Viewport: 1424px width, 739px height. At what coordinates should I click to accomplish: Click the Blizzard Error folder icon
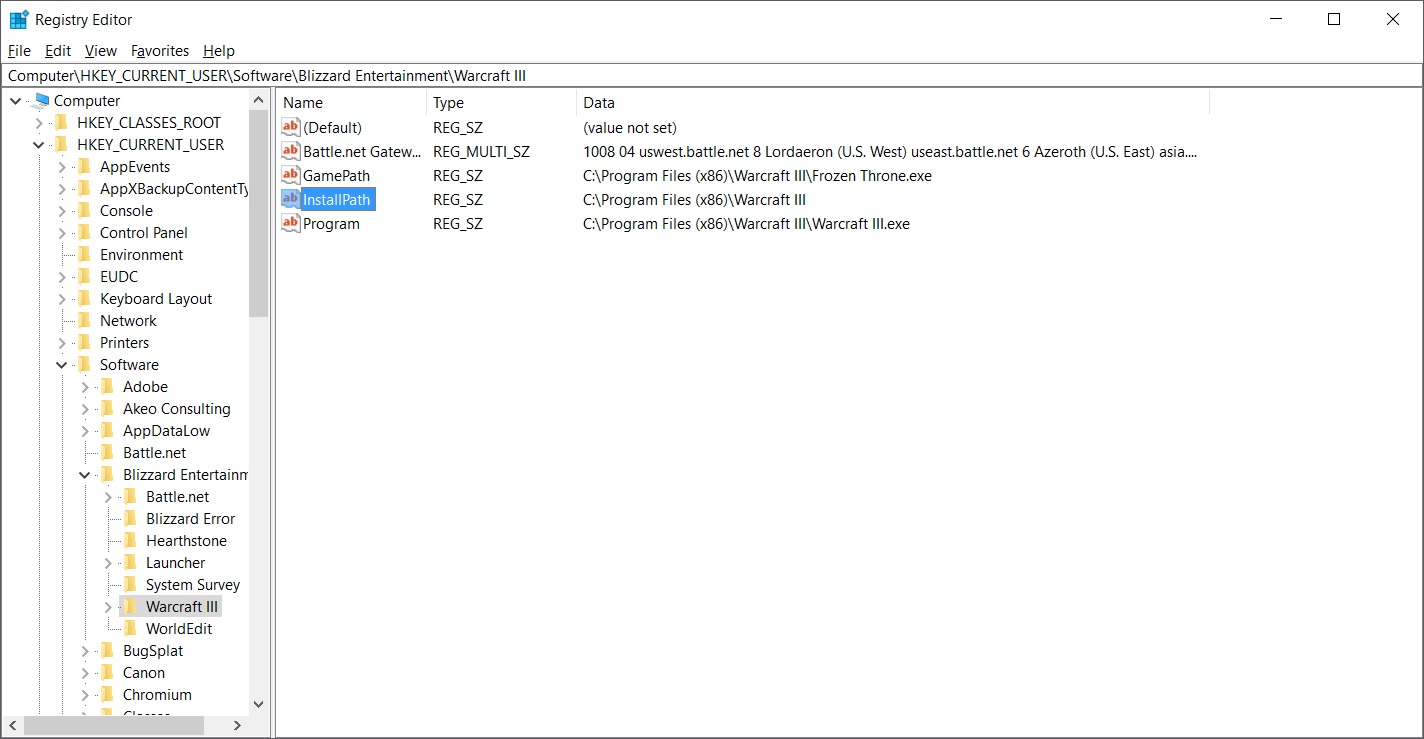pyautogui.click(x=131, y=518)
